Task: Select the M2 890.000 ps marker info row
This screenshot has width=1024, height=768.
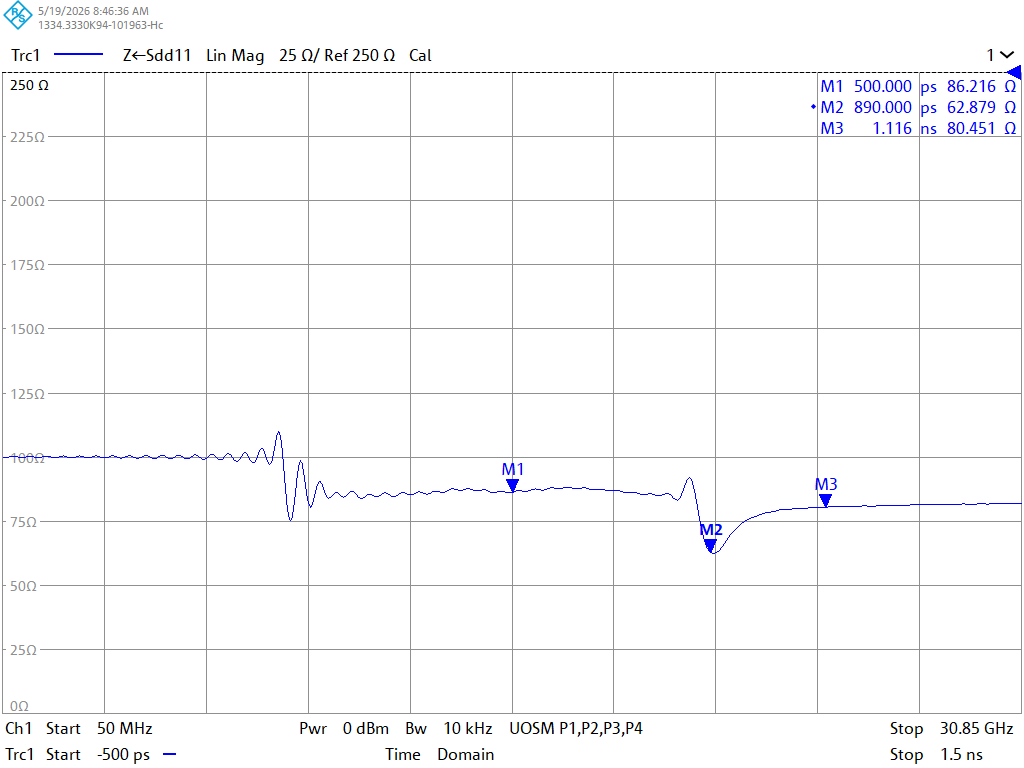Action: pyautogui.click(x=918, y=107)
